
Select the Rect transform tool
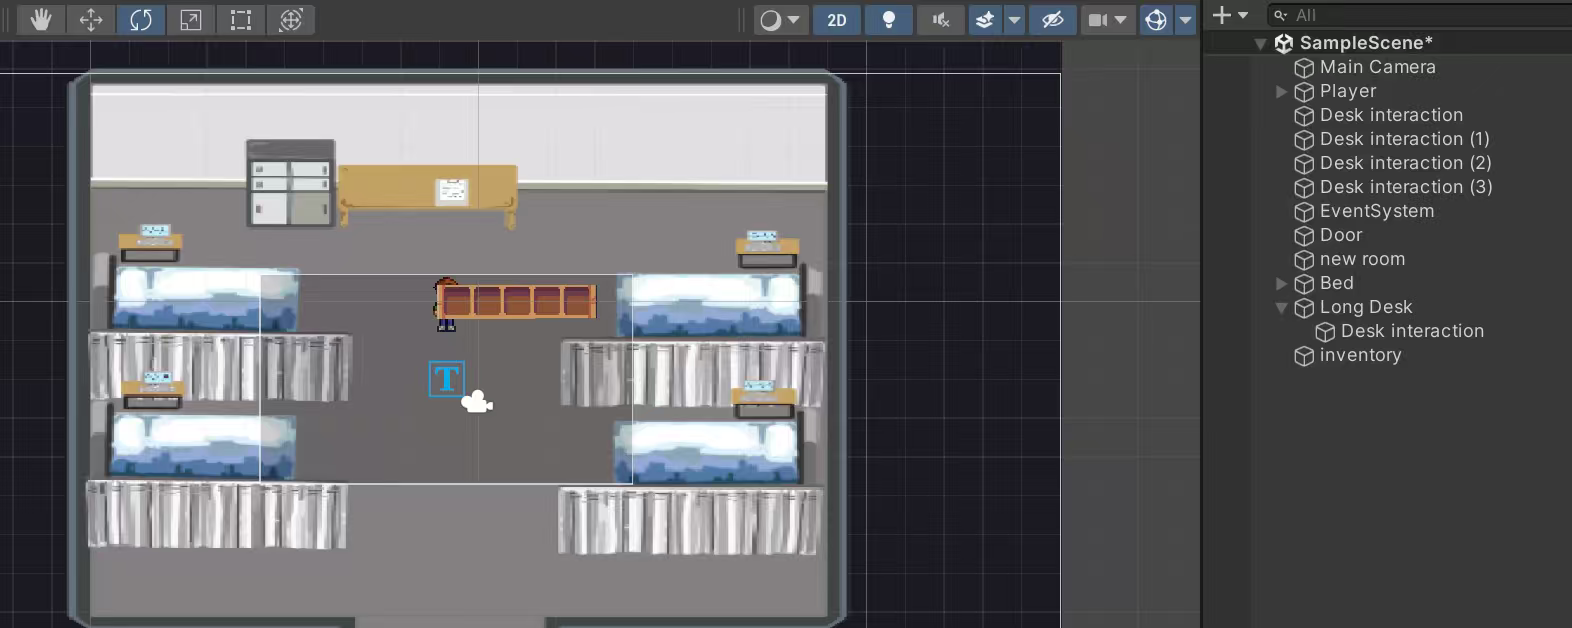tap(241, 20)
